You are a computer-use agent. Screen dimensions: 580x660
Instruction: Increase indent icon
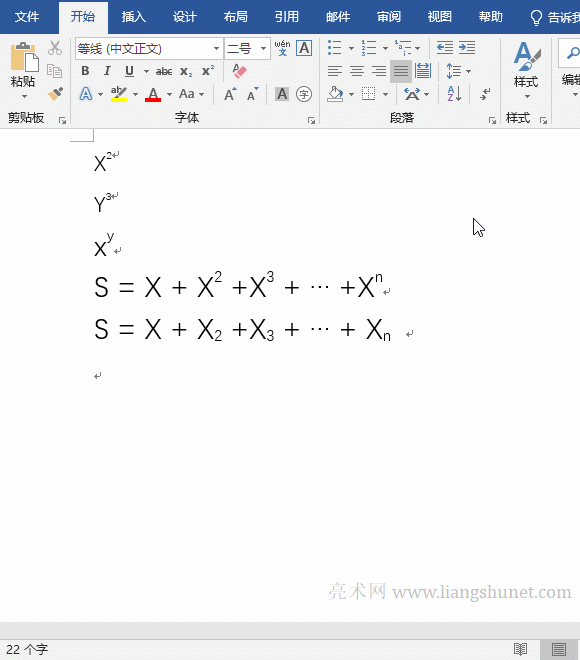pos(467,48)
